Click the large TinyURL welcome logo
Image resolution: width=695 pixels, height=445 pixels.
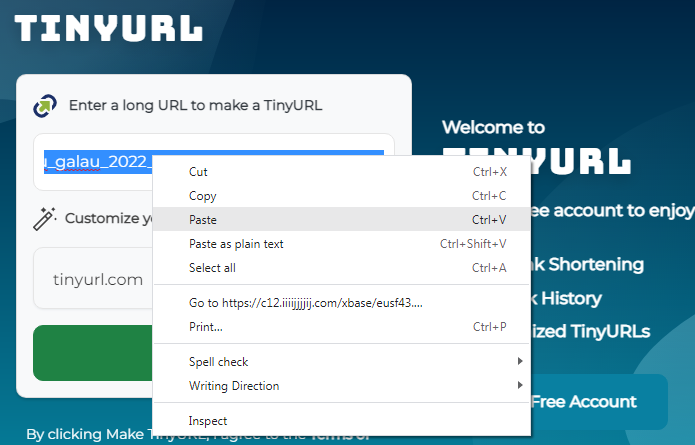[x=581, y=161]
